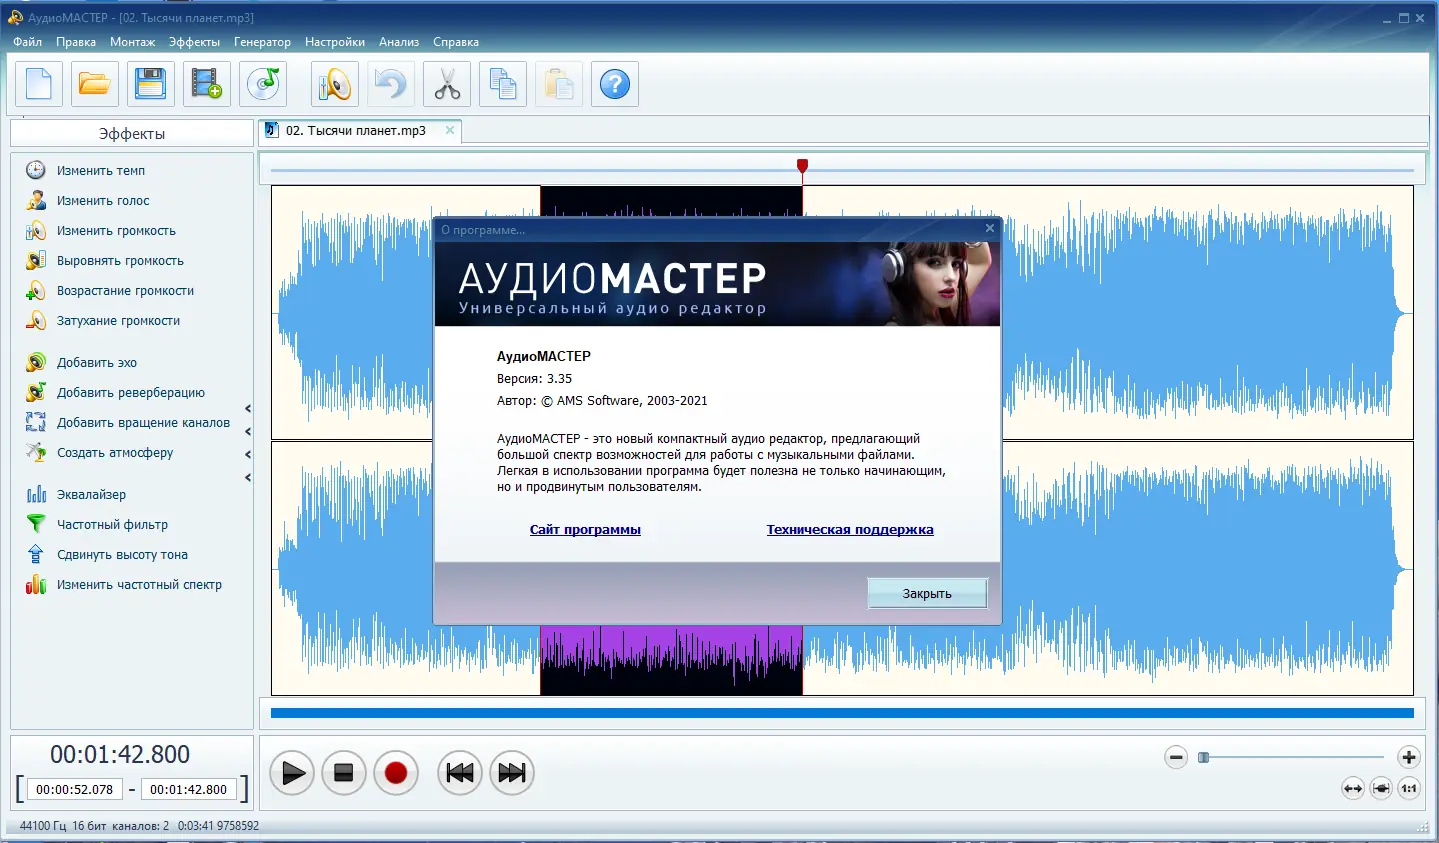1439x843 pixels.
Task: Click the selection end field 00:01:42.800
Action: click(189, 789)
